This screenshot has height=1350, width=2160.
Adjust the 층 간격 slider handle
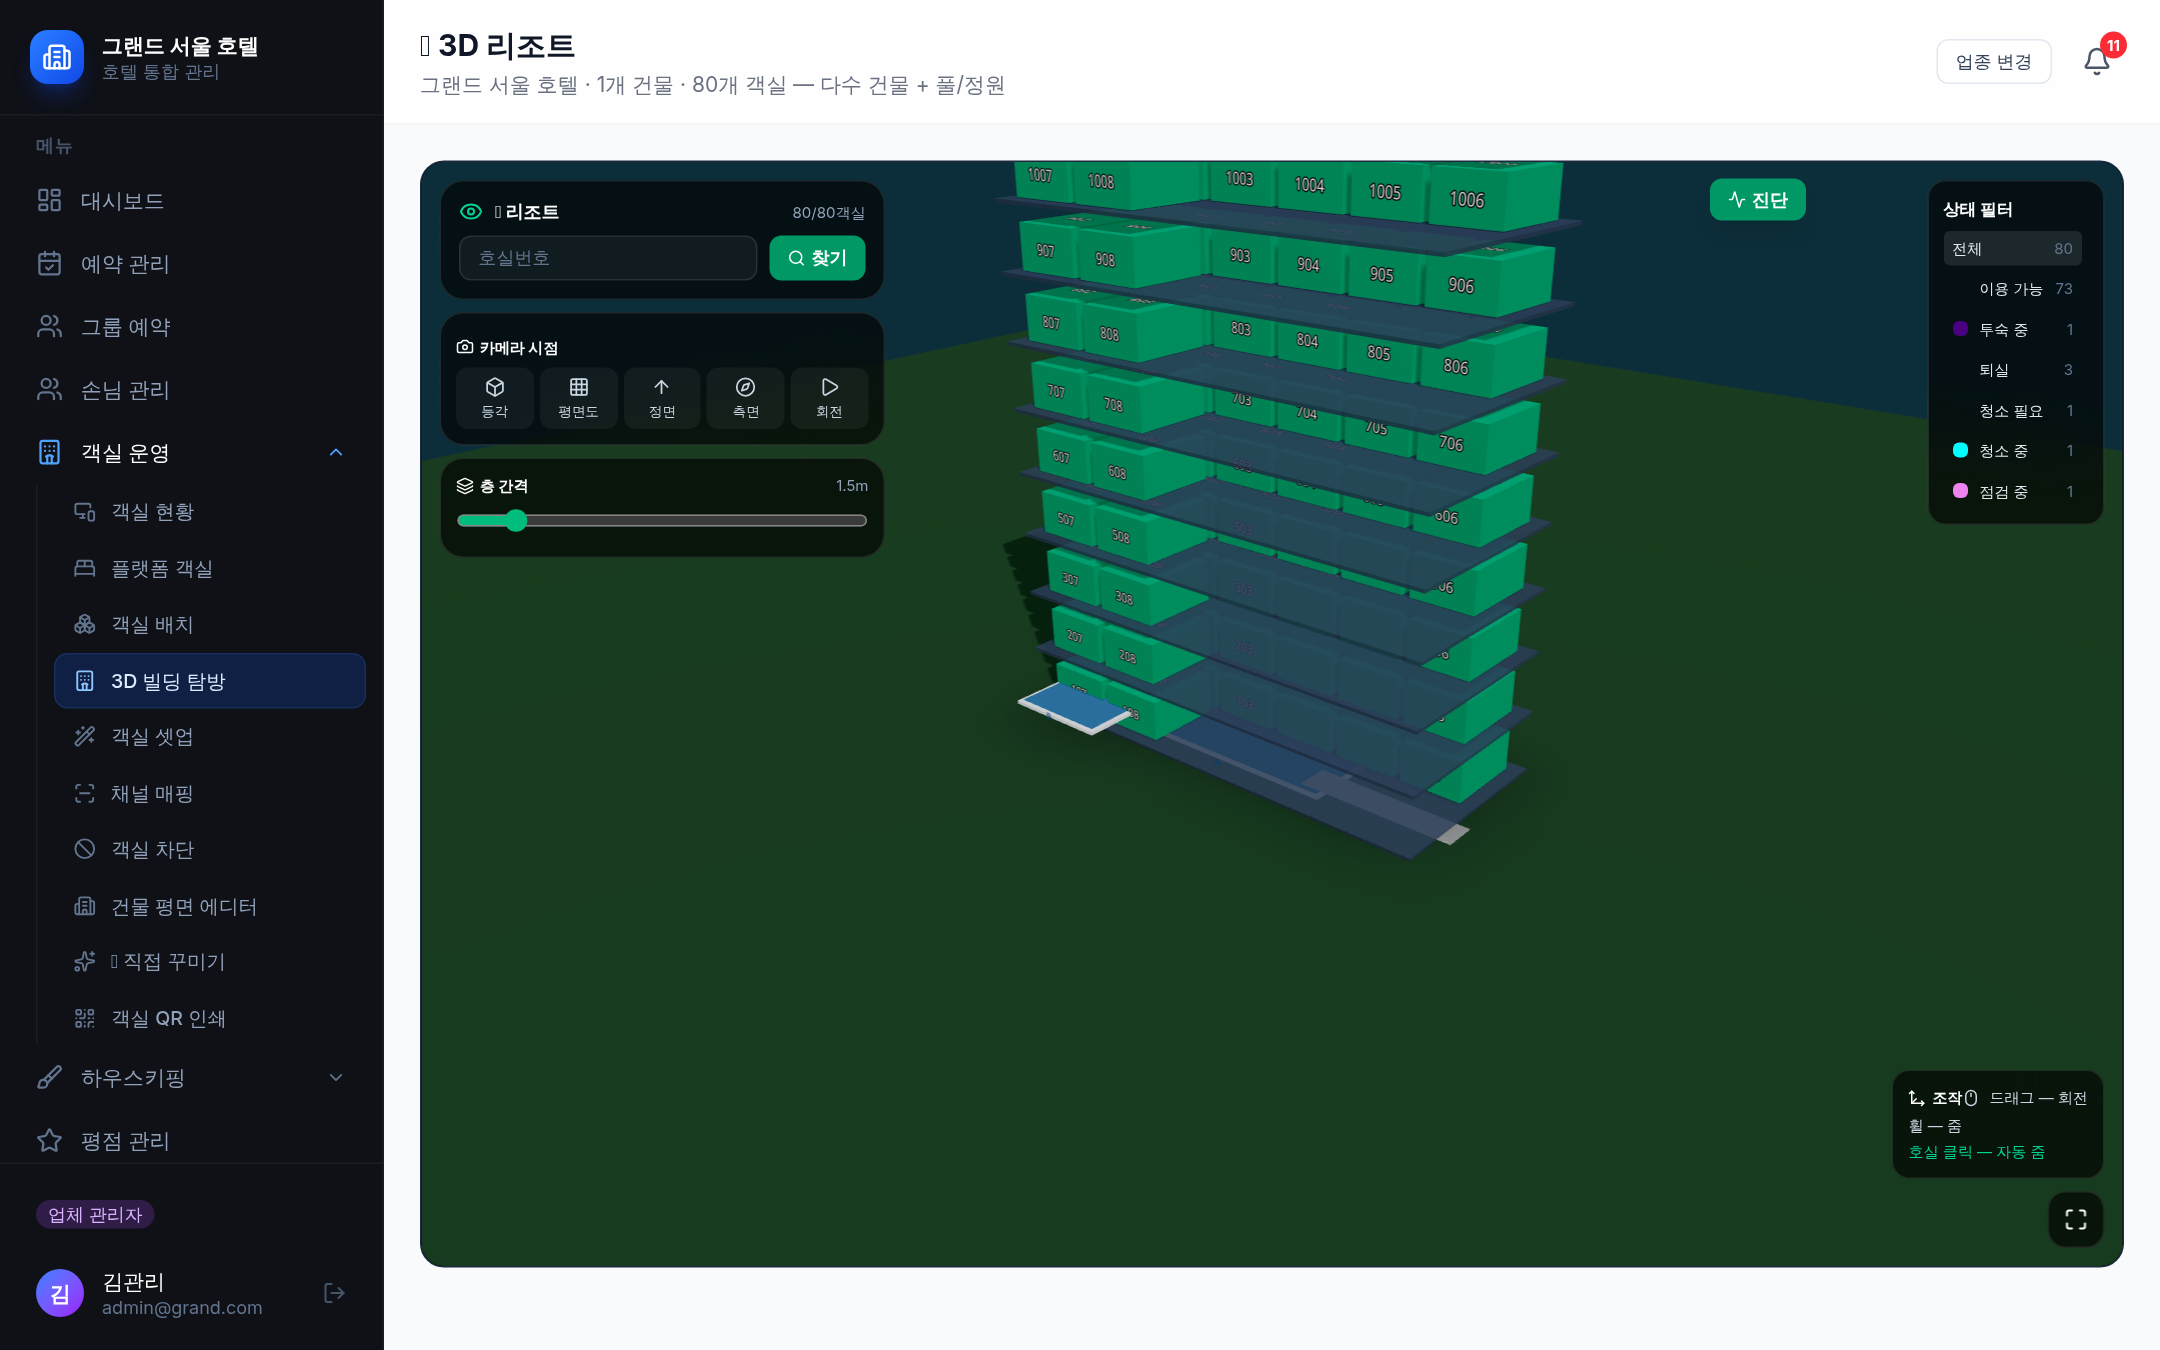(516, 520)
